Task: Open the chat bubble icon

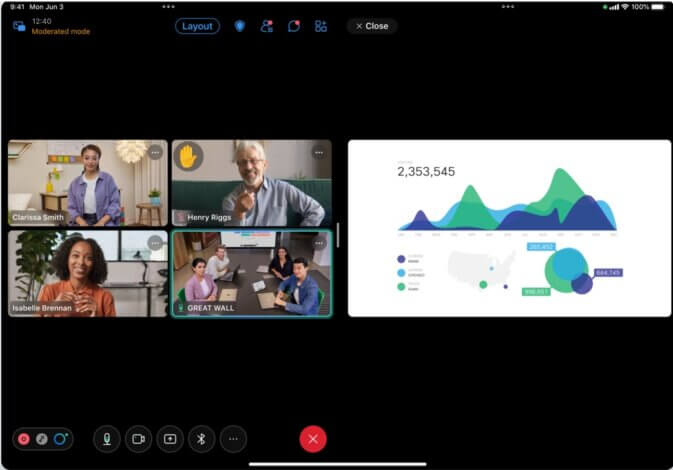Action: [293, 26]
